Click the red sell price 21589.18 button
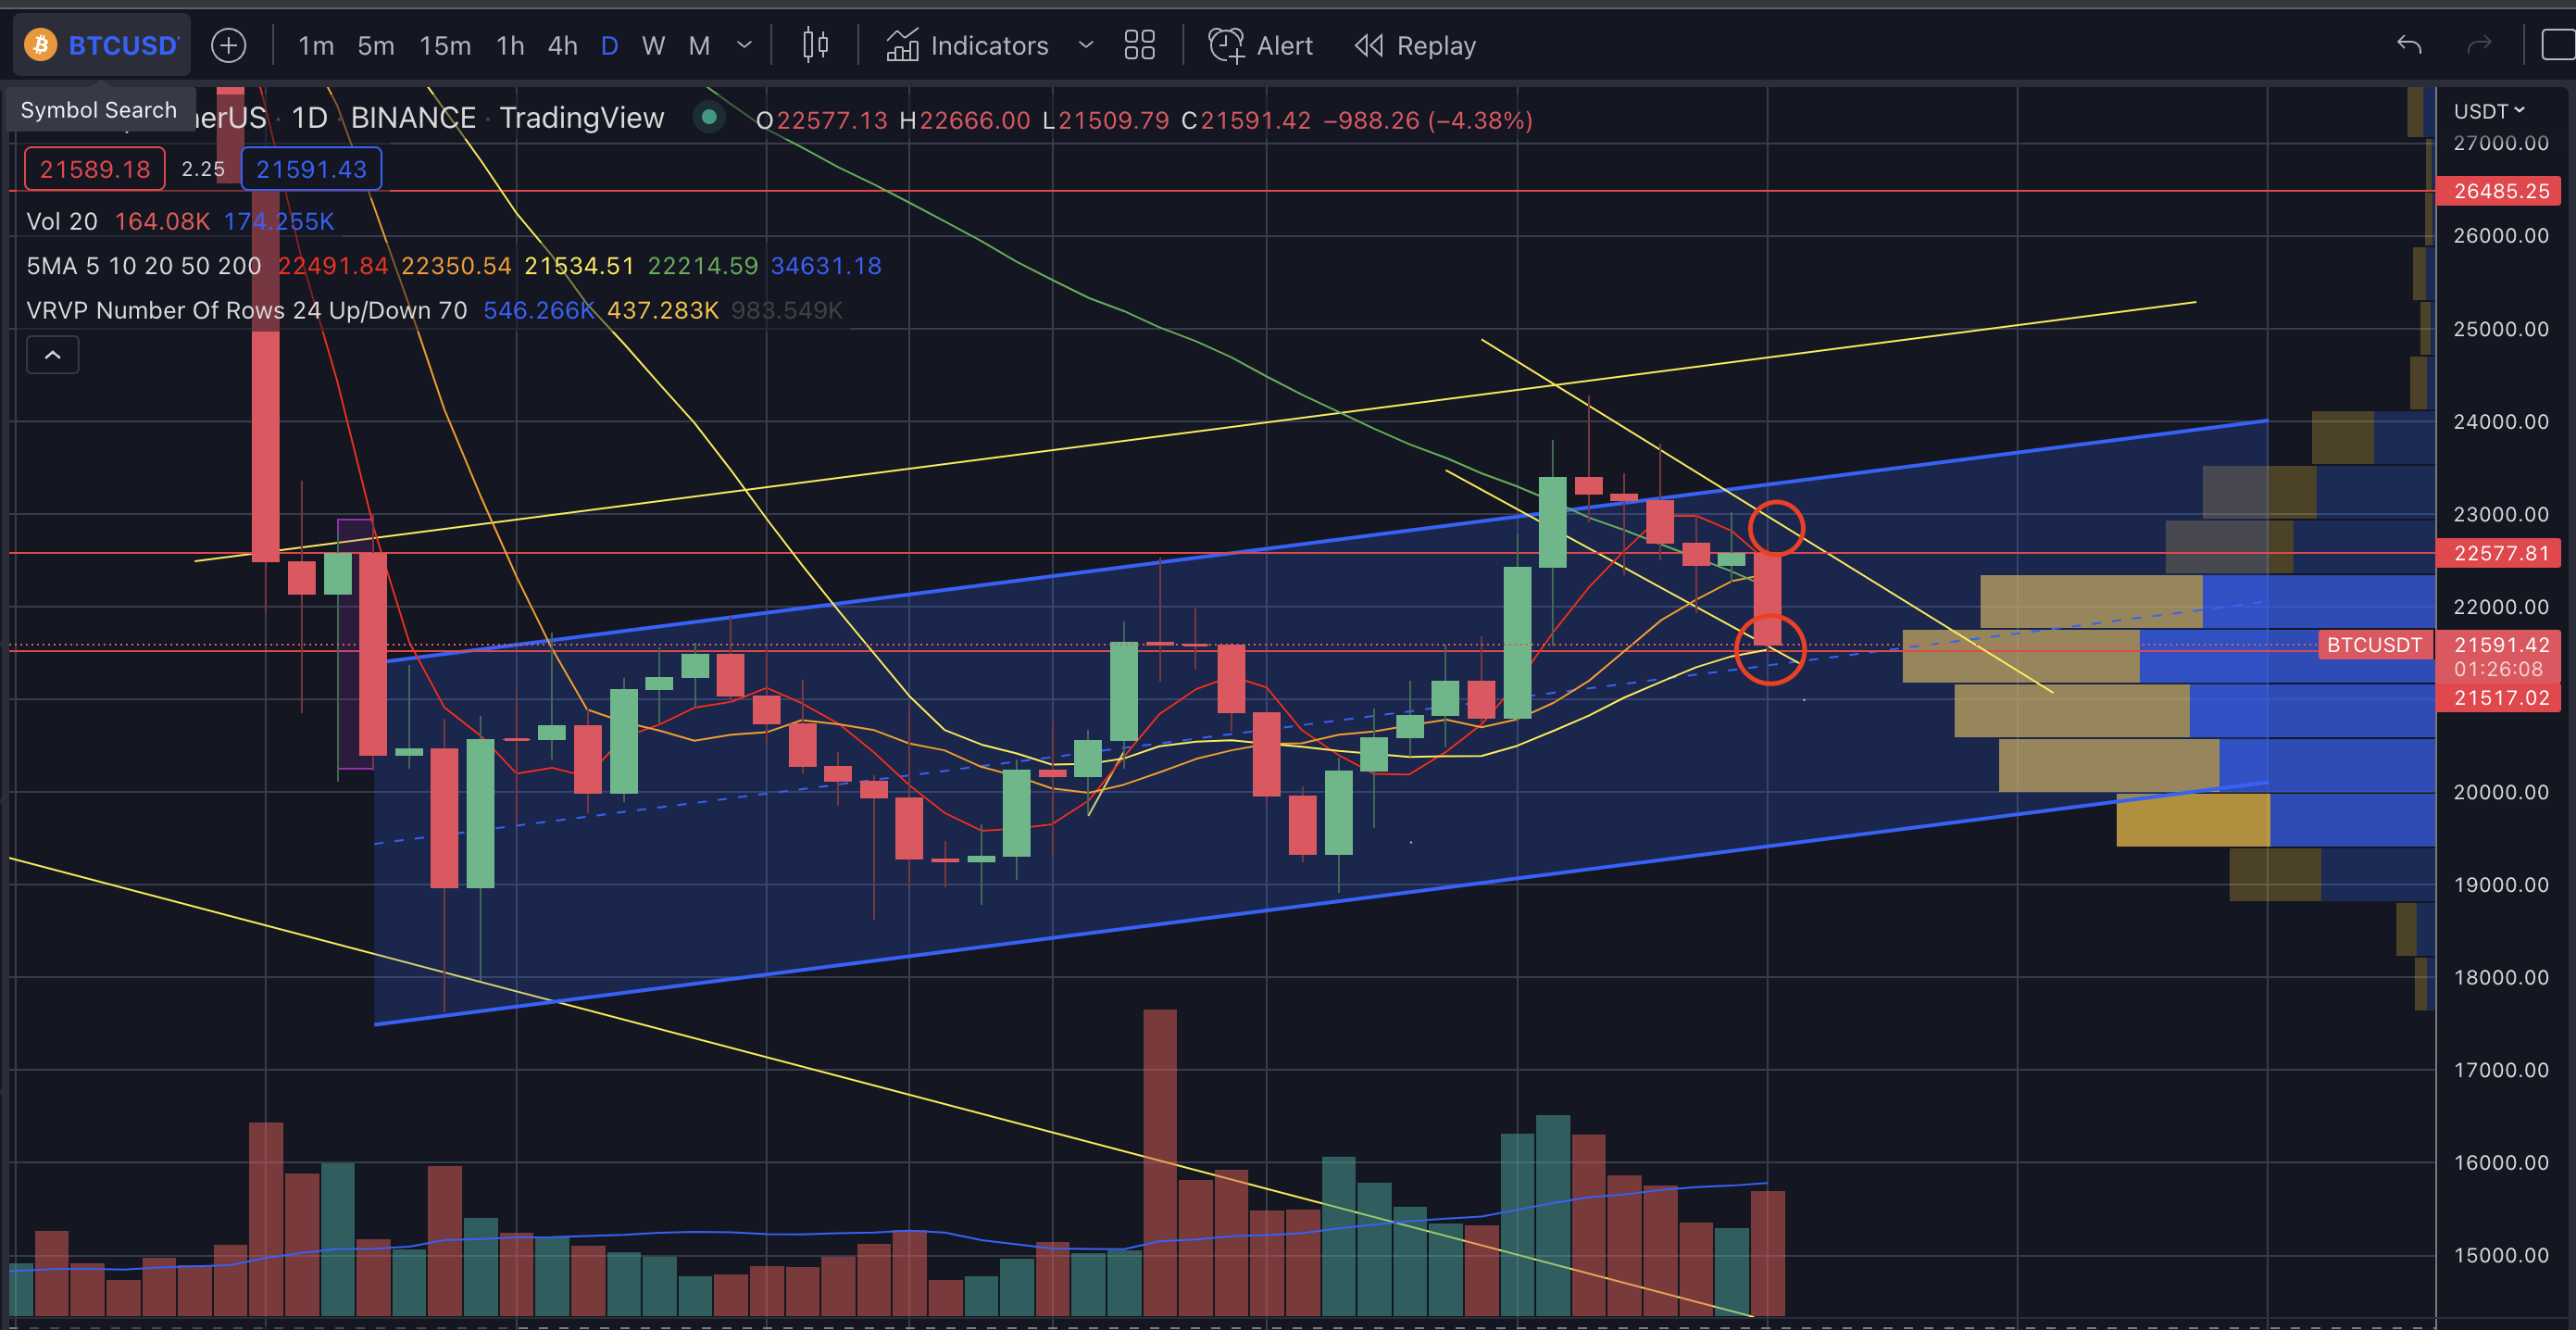 click(95, 169)
